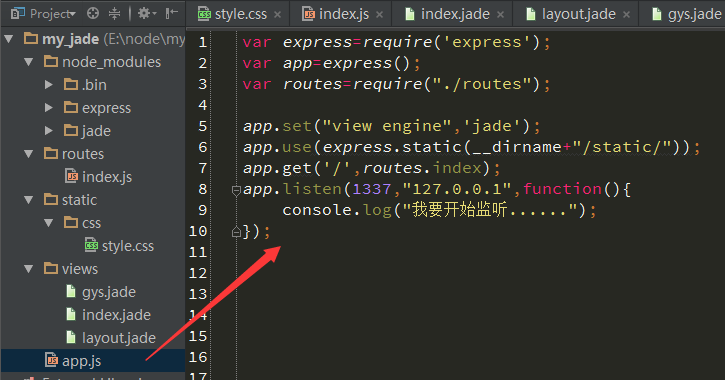Place cursor on 'express' string in line 1
Viewport: 725px width, 380px height.
click(x=486, y=43)
